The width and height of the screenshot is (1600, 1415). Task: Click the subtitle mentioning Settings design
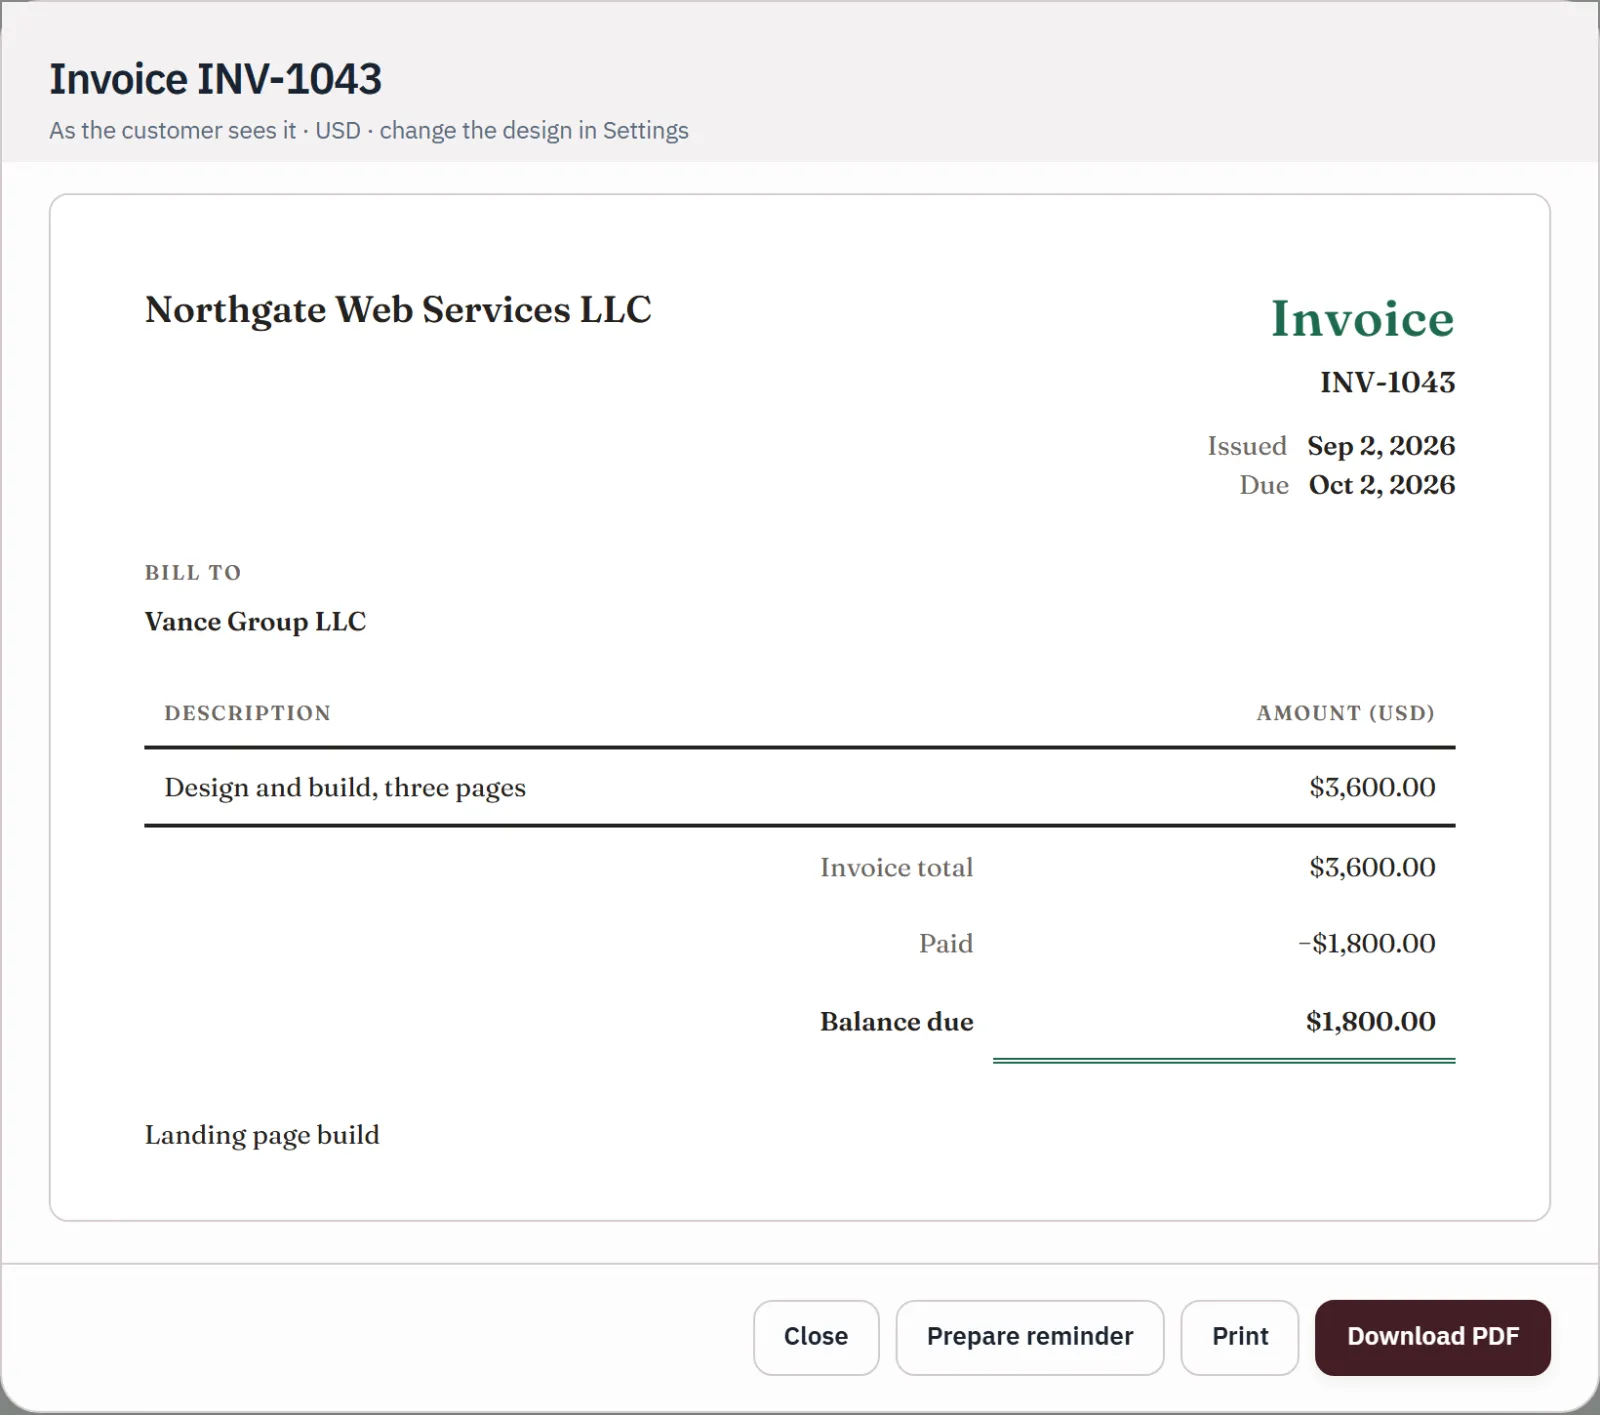coord(369,131)
